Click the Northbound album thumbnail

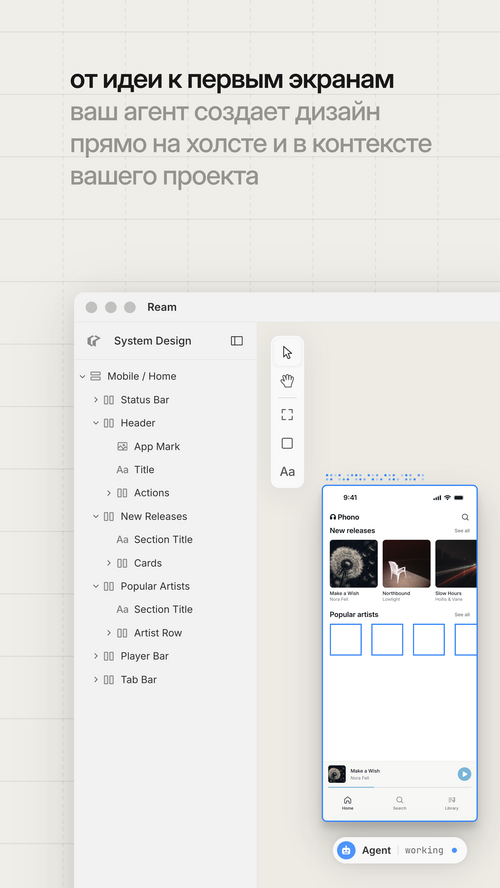click(x=407, y=563)
